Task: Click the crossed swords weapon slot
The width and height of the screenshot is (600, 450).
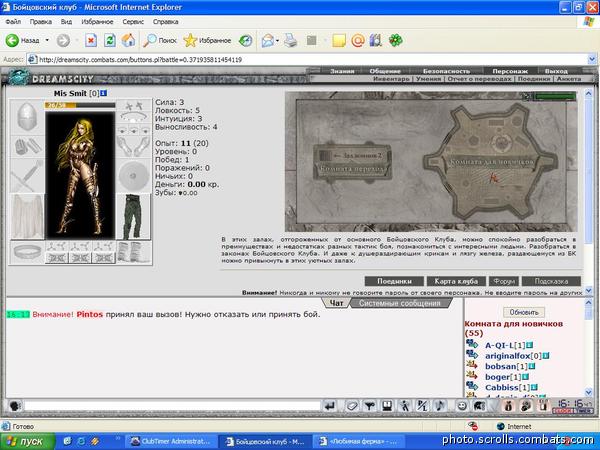Action: coord(27,175)
